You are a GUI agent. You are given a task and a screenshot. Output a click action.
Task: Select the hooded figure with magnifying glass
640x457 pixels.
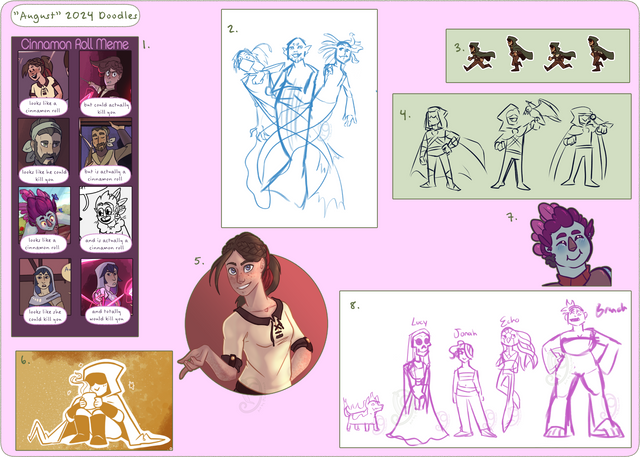[x=580, y=147]
